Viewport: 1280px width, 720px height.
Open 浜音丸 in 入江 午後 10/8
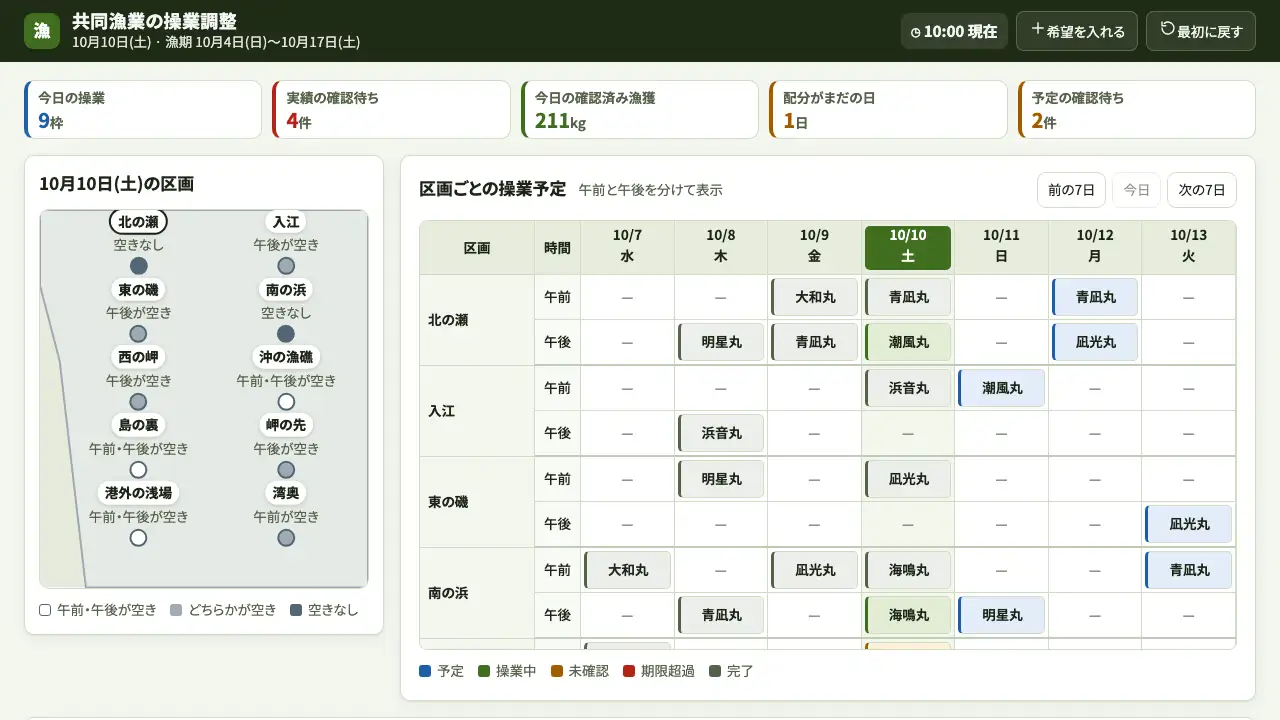click(721, 433)
